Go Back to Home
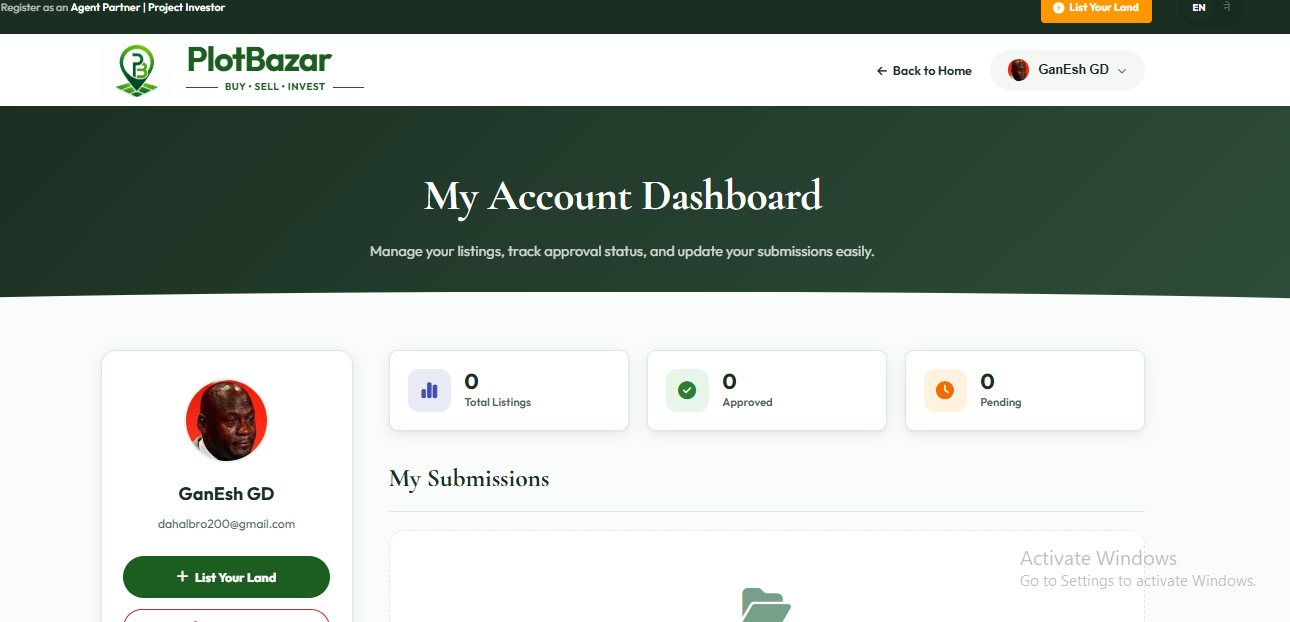Image resolution: width=1290 pixels, height=622 pixels. pos(924,71)
